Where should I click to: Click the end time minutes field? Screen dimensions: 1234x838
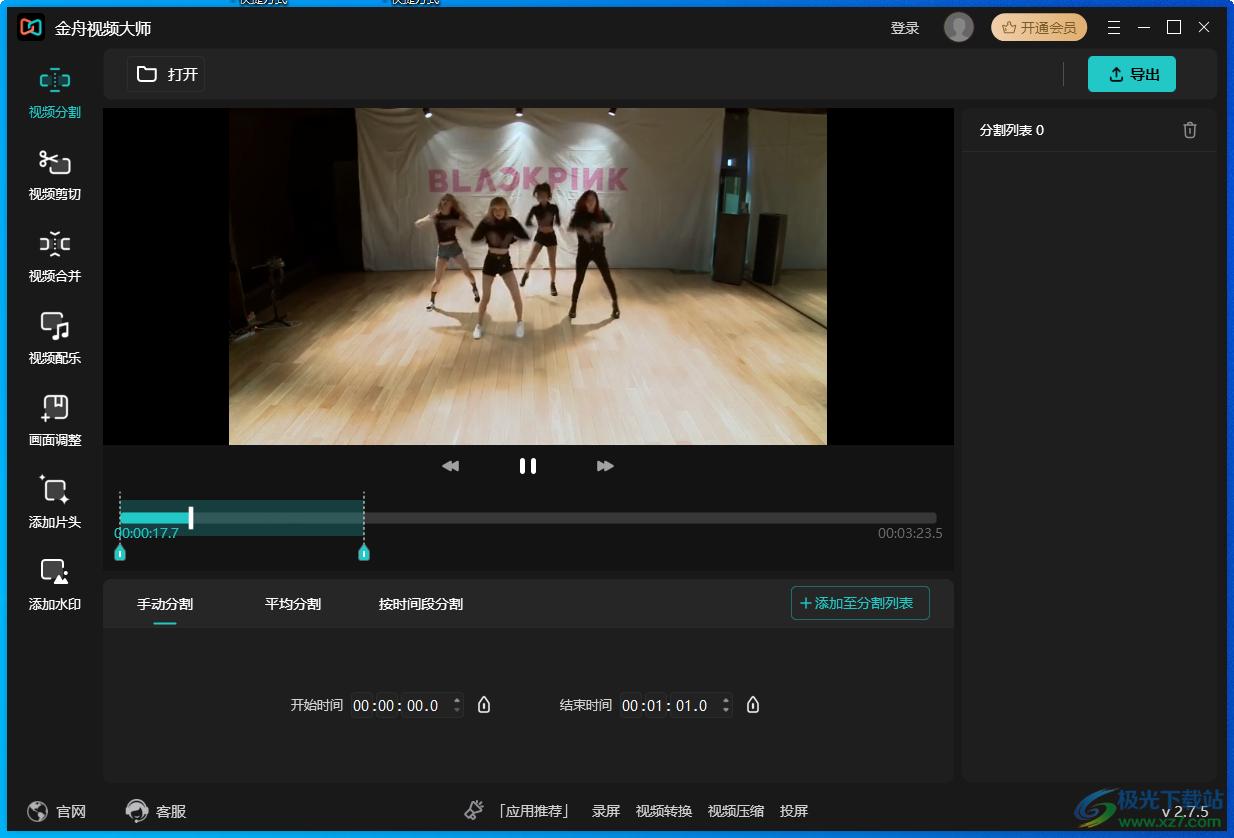[656, 705]
